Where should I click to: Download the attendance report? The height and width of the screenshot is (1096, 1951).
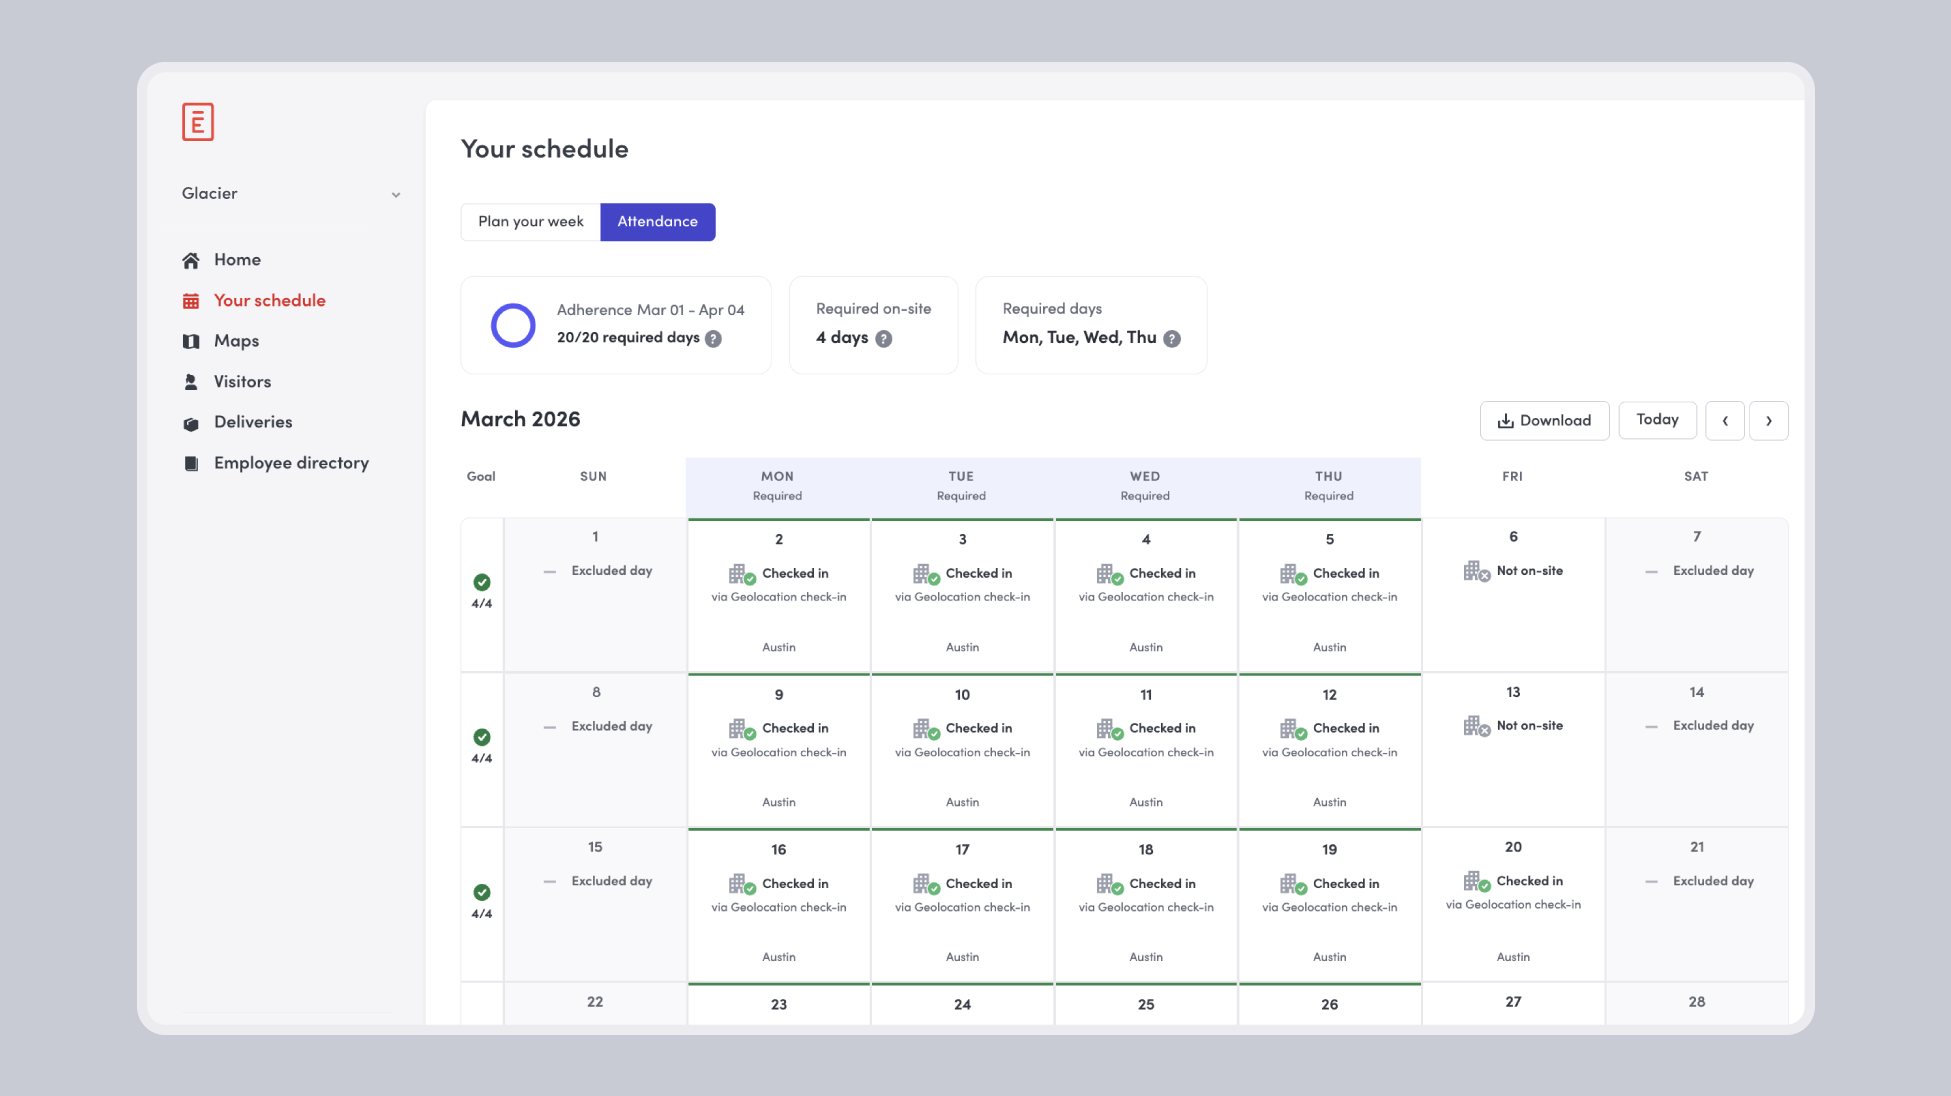(x=1544, y=421)
